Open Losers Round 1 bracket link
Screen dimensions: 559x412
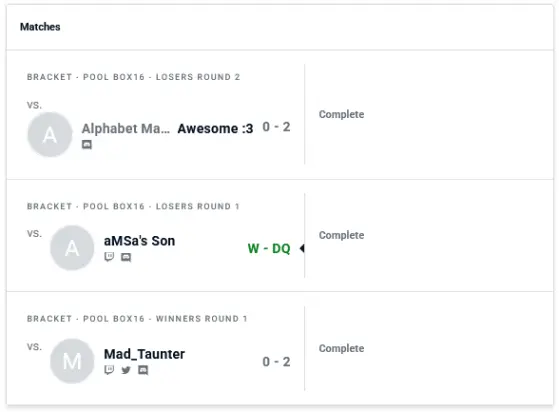[x=133, y=206]
